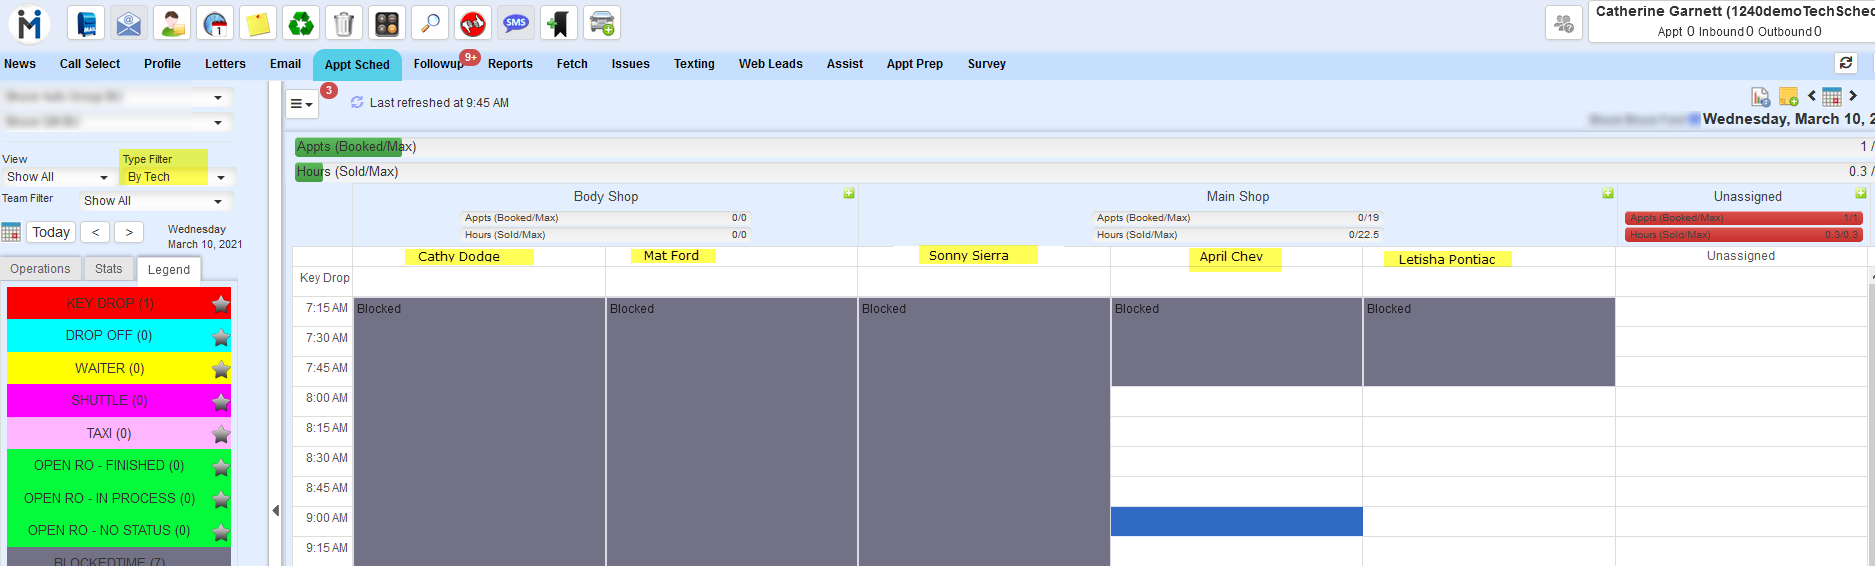Switch to the Operations tab
Viewport: 1875px width, 566px height.
point(41,269)
